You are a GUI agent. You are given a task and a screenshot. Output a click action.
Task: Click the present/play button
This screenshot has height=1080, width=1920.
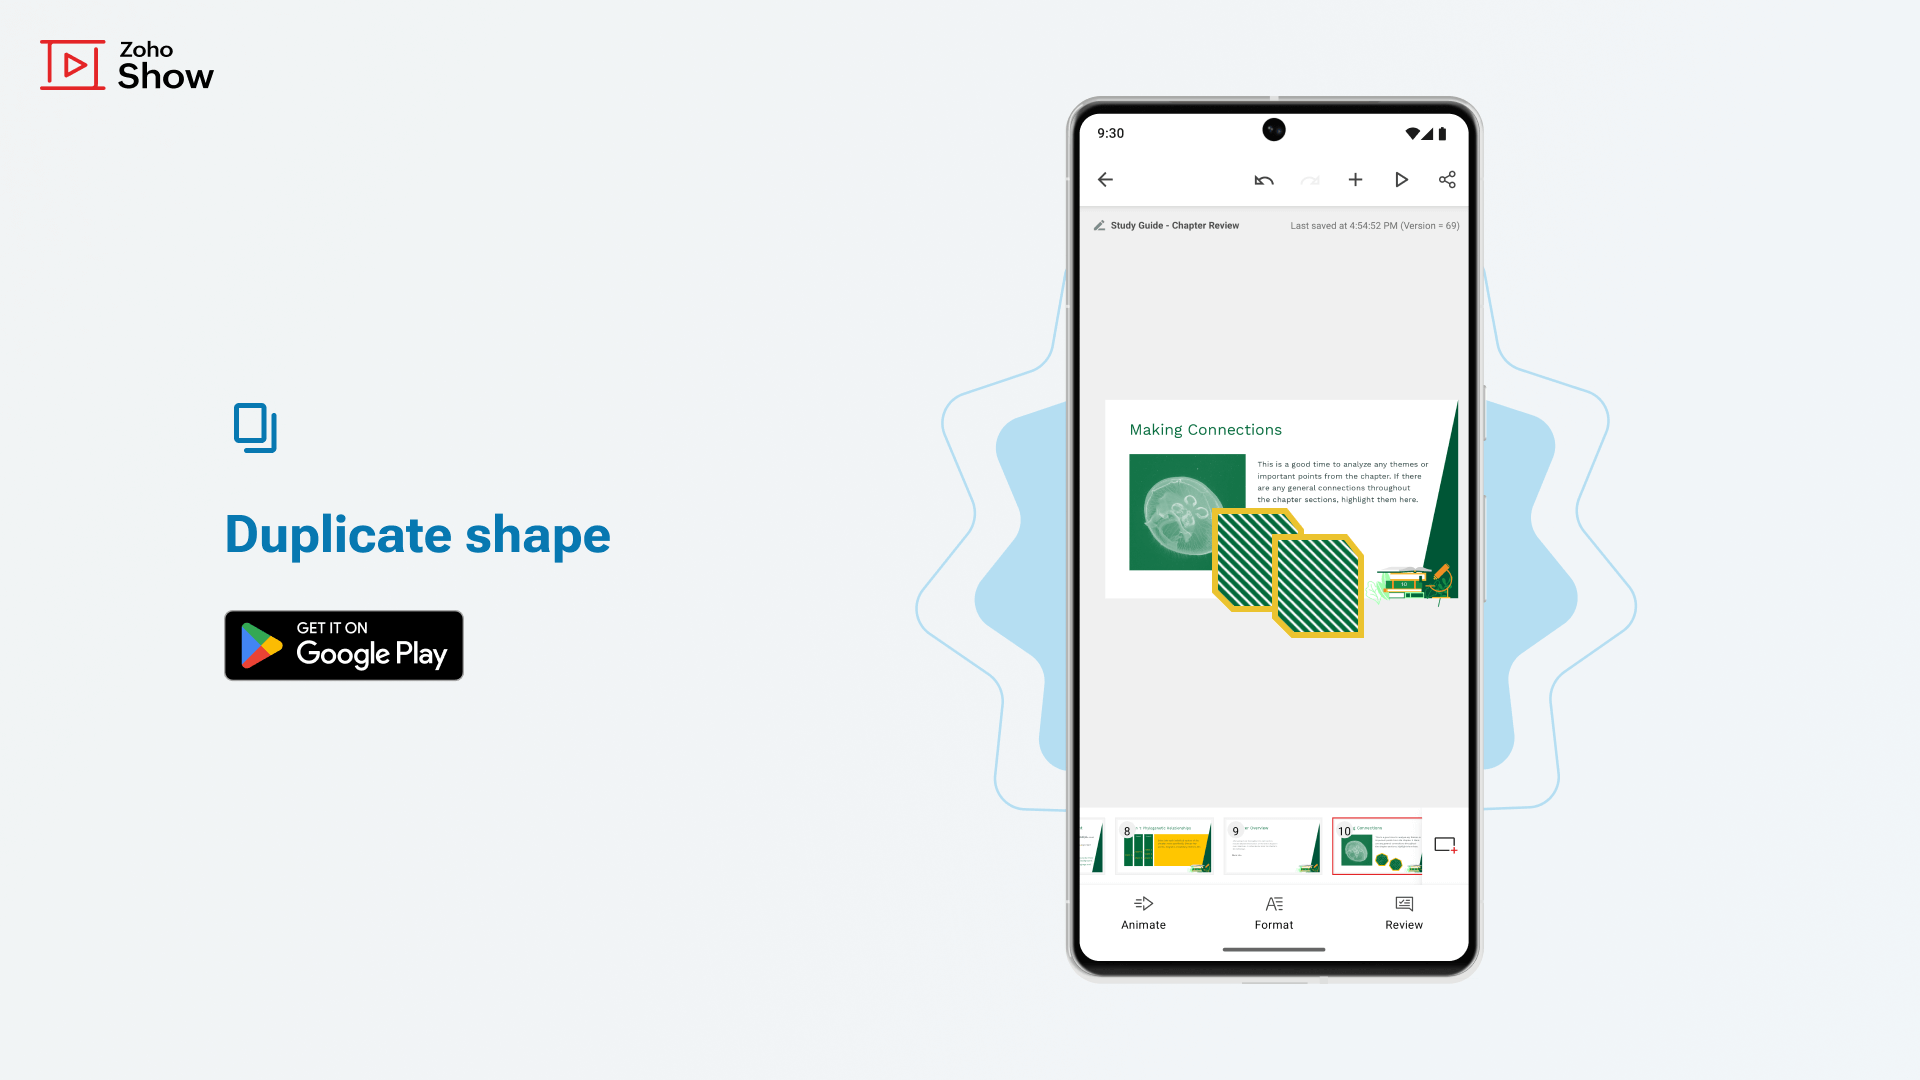click(1402, 179)
